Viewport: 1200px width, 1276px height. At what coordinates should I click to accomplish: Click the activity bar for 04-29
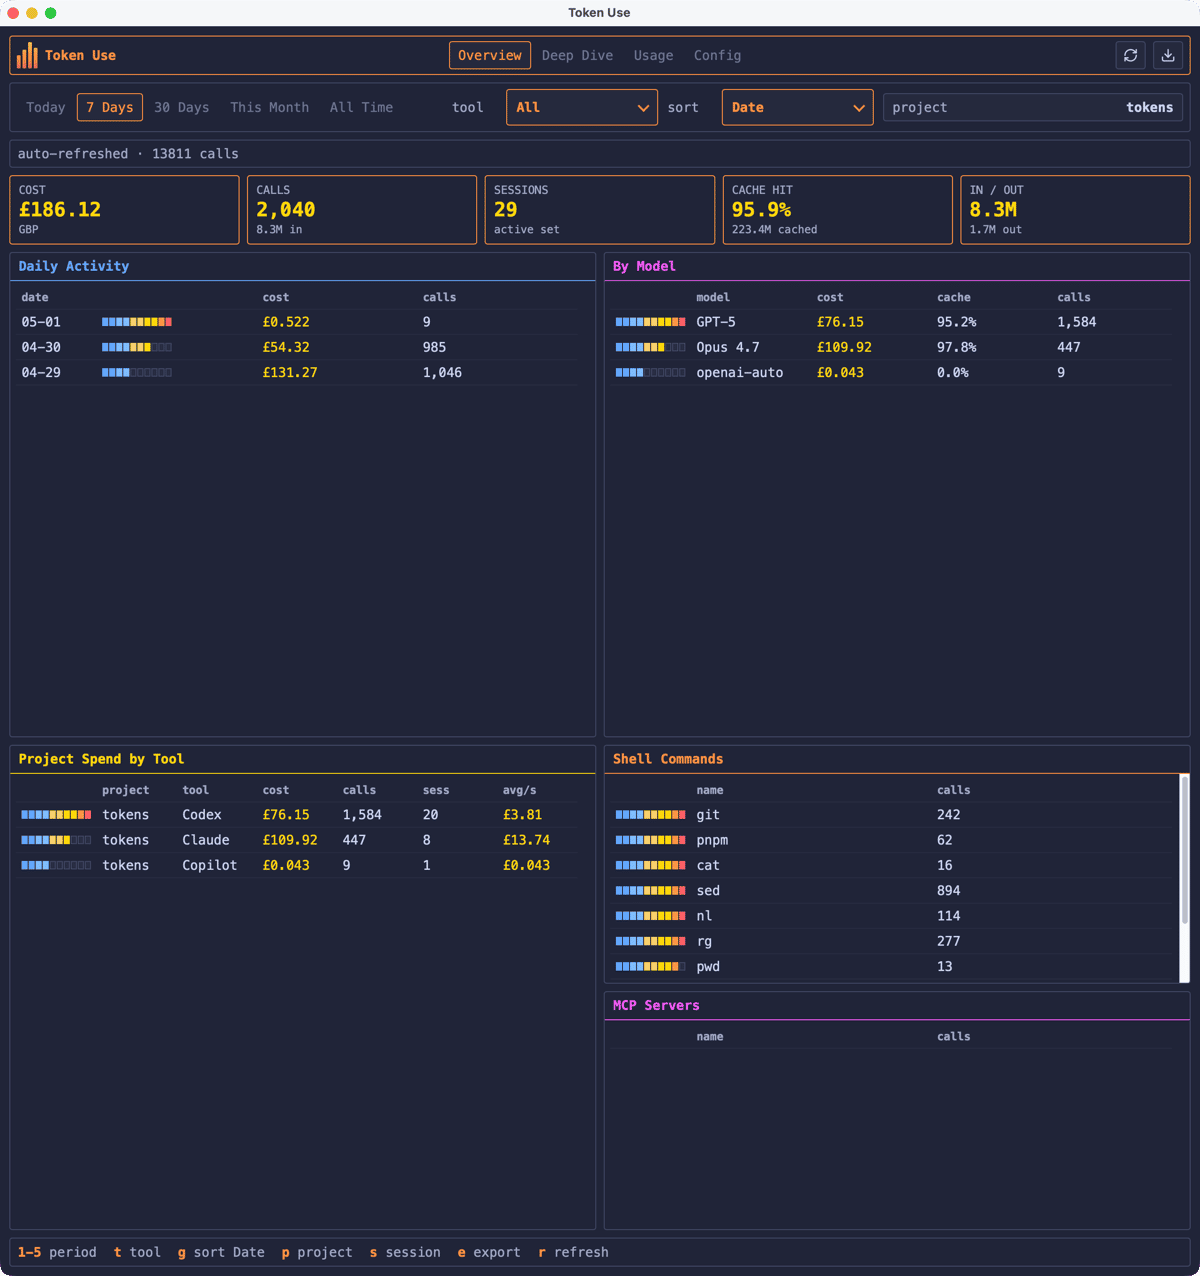137,372
